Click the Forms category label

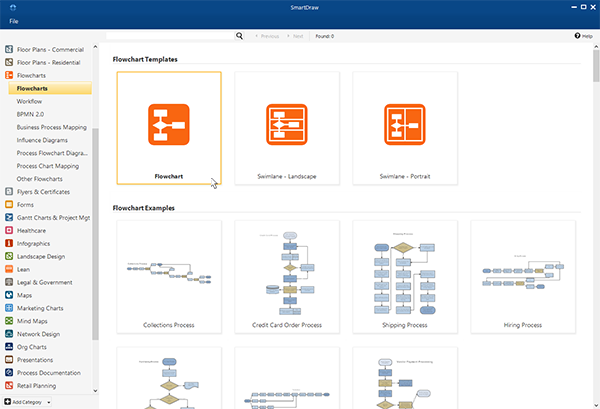[x=25, y=205]
